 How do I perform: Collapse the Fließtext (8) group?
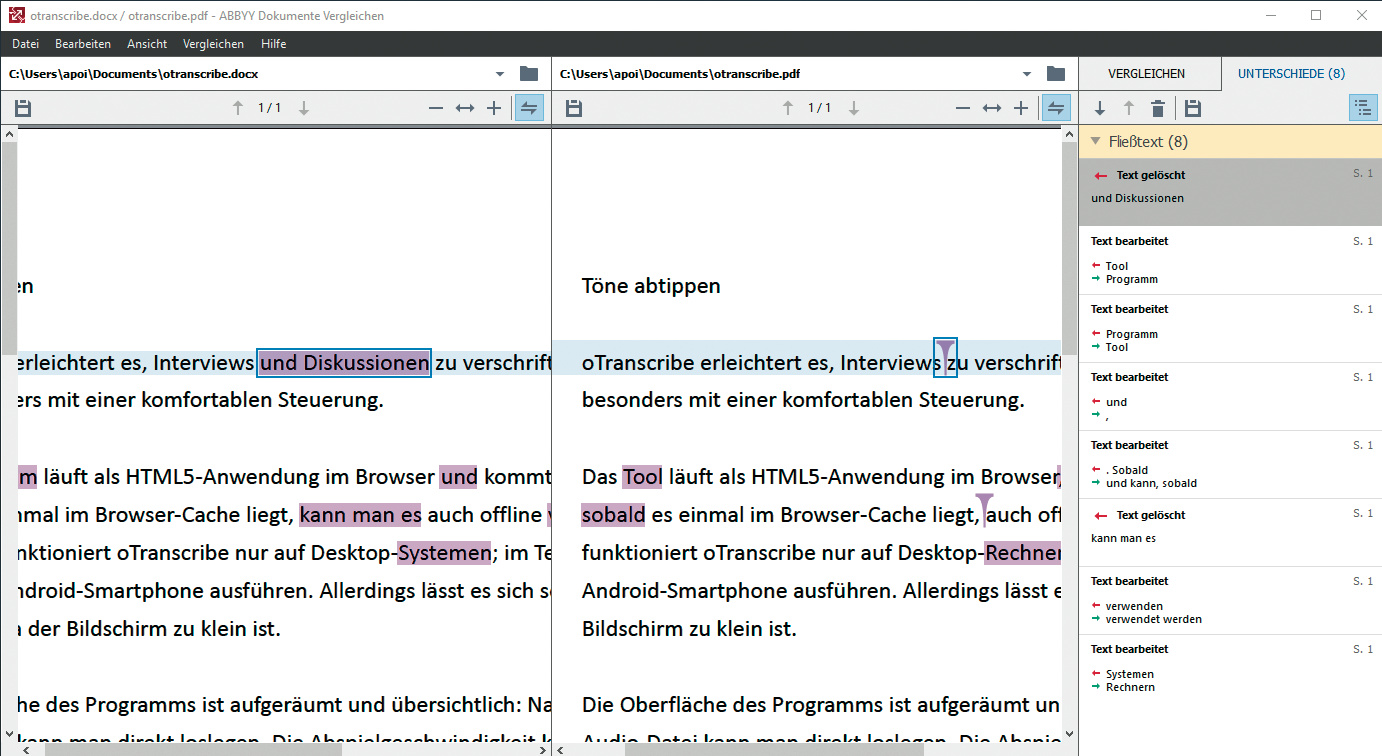[x=1097, y=142]
